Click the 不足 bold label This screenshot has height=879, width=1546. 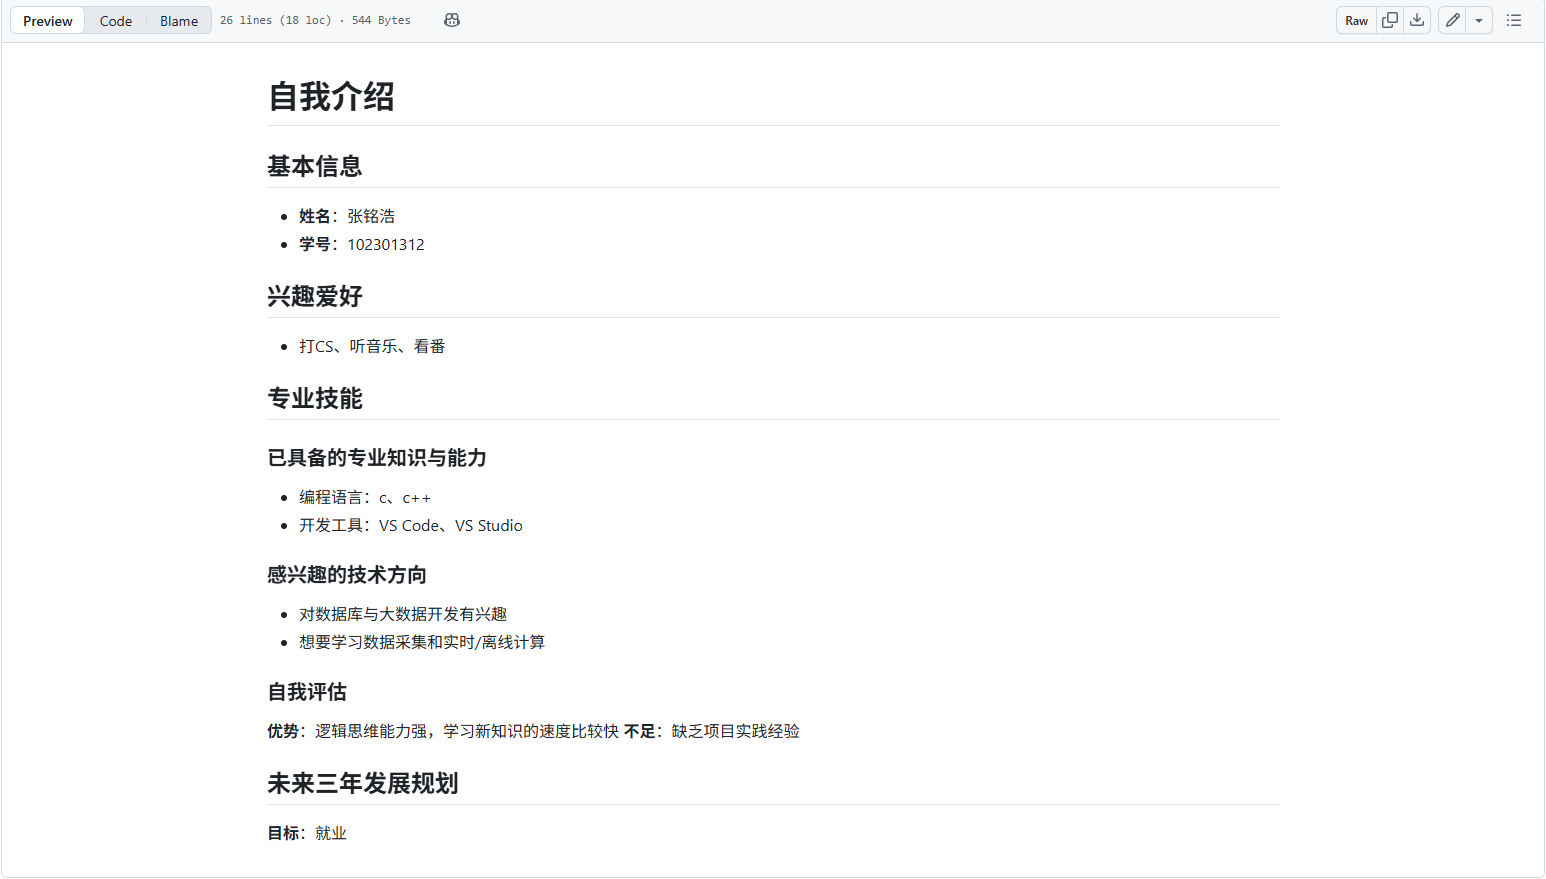coord(640,731)
